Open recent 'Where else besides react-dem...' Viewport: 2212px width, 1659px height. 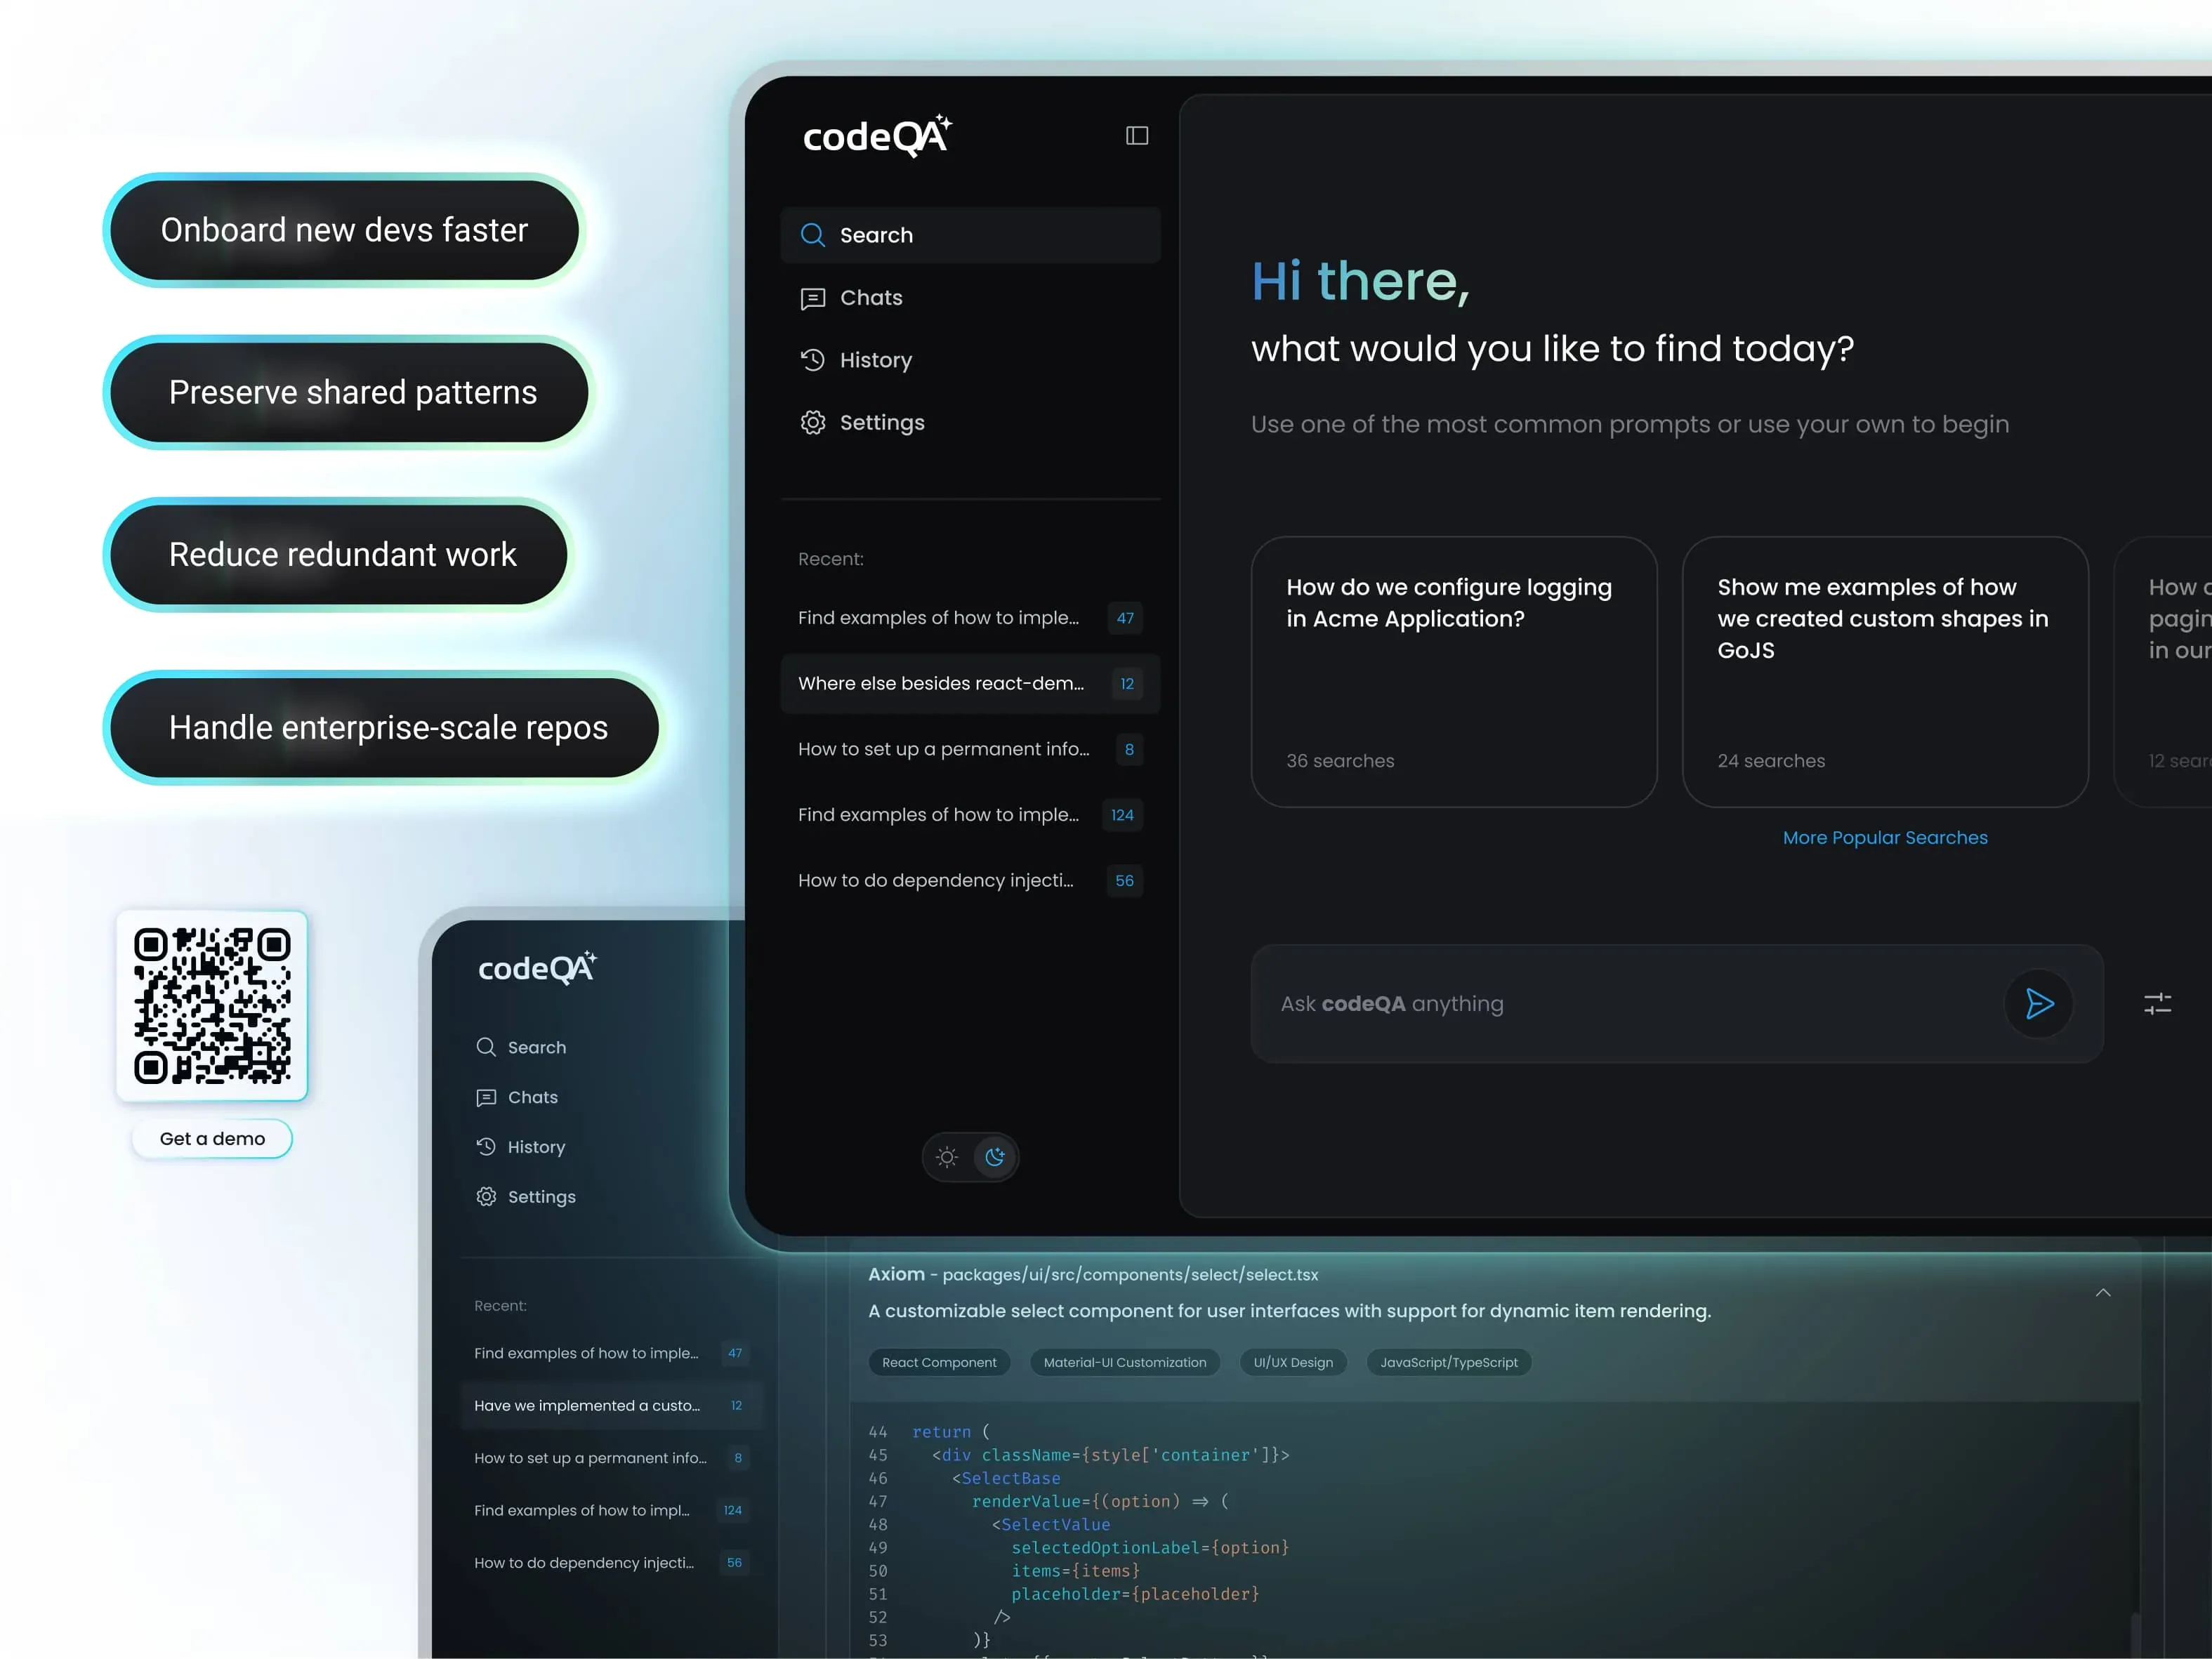tap(970, 684)
